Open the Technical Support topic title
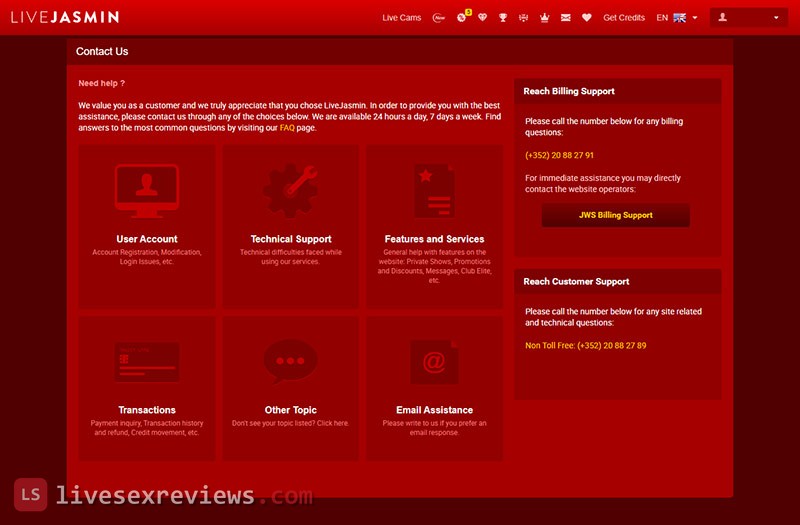The height and width of the screenshot is (525, 800). click(x=291, y=239)
